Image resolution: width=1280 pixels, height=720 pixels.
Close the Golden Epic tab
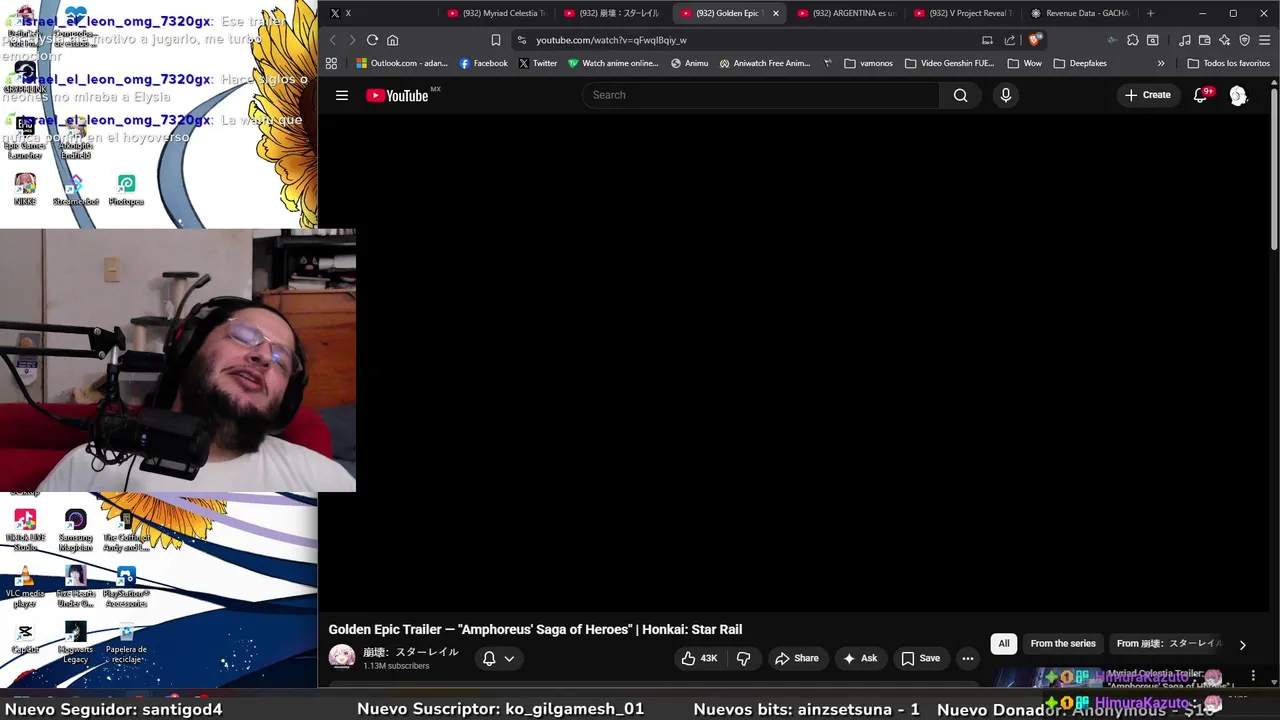(775, 13)
